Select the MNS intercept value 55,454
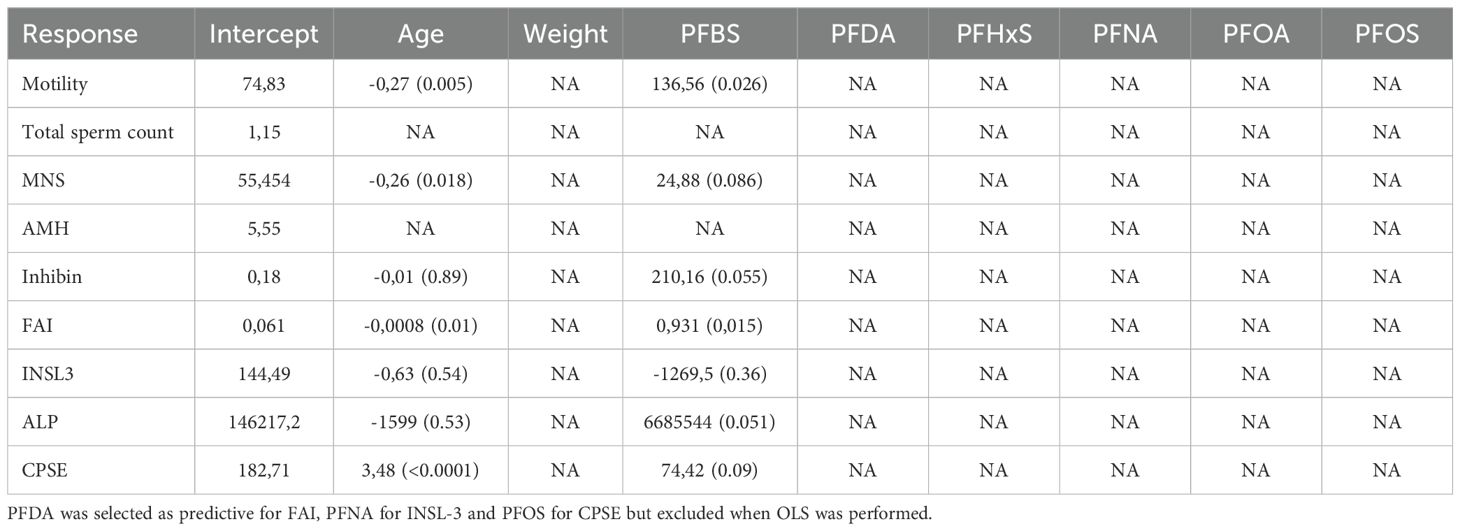 tap(263, 180)
